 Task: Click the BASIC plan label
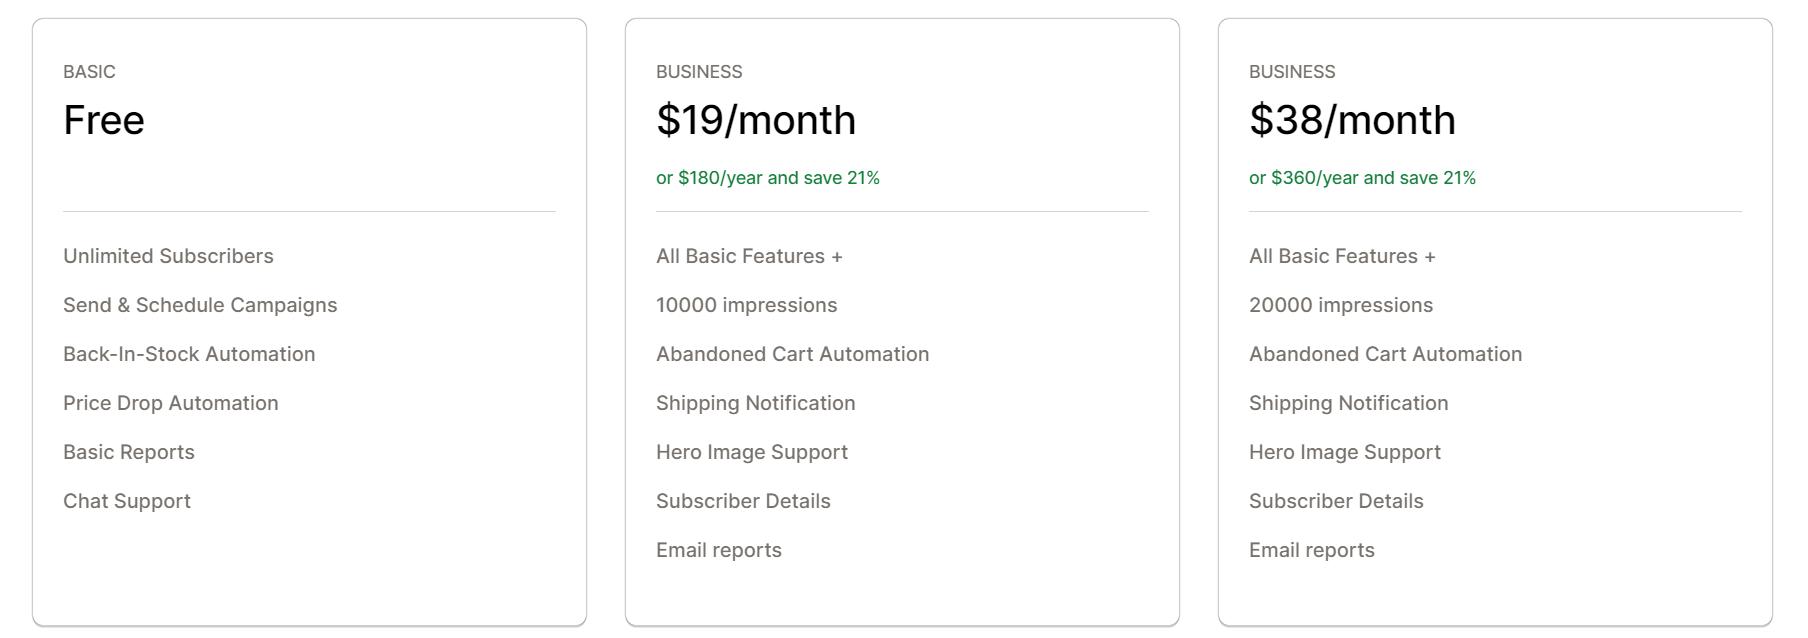pyautogui.click(x=89, y=72)
